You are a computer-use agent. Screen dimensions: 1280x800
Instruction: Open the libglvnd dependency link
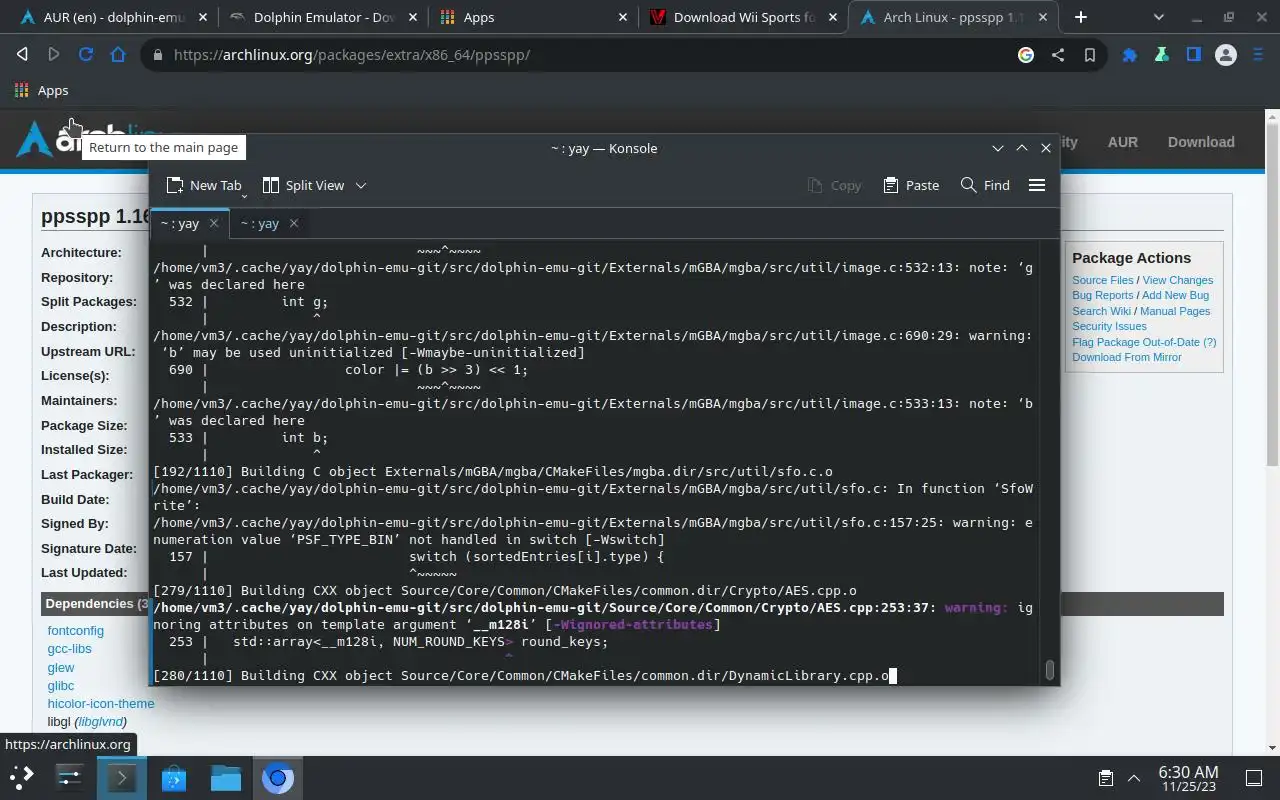pos(101,722)
